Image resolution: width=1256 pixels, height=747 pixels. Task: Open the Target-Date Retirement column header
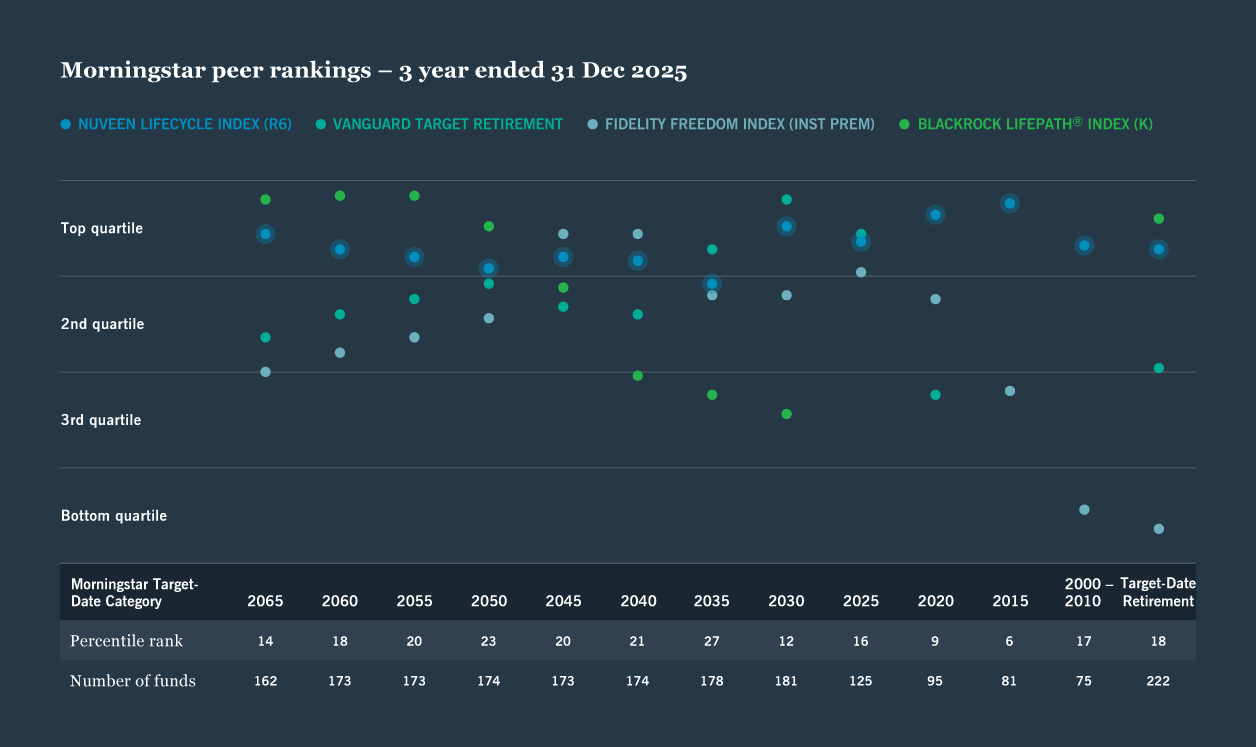pyautogui.click(x=1157, y=593)
